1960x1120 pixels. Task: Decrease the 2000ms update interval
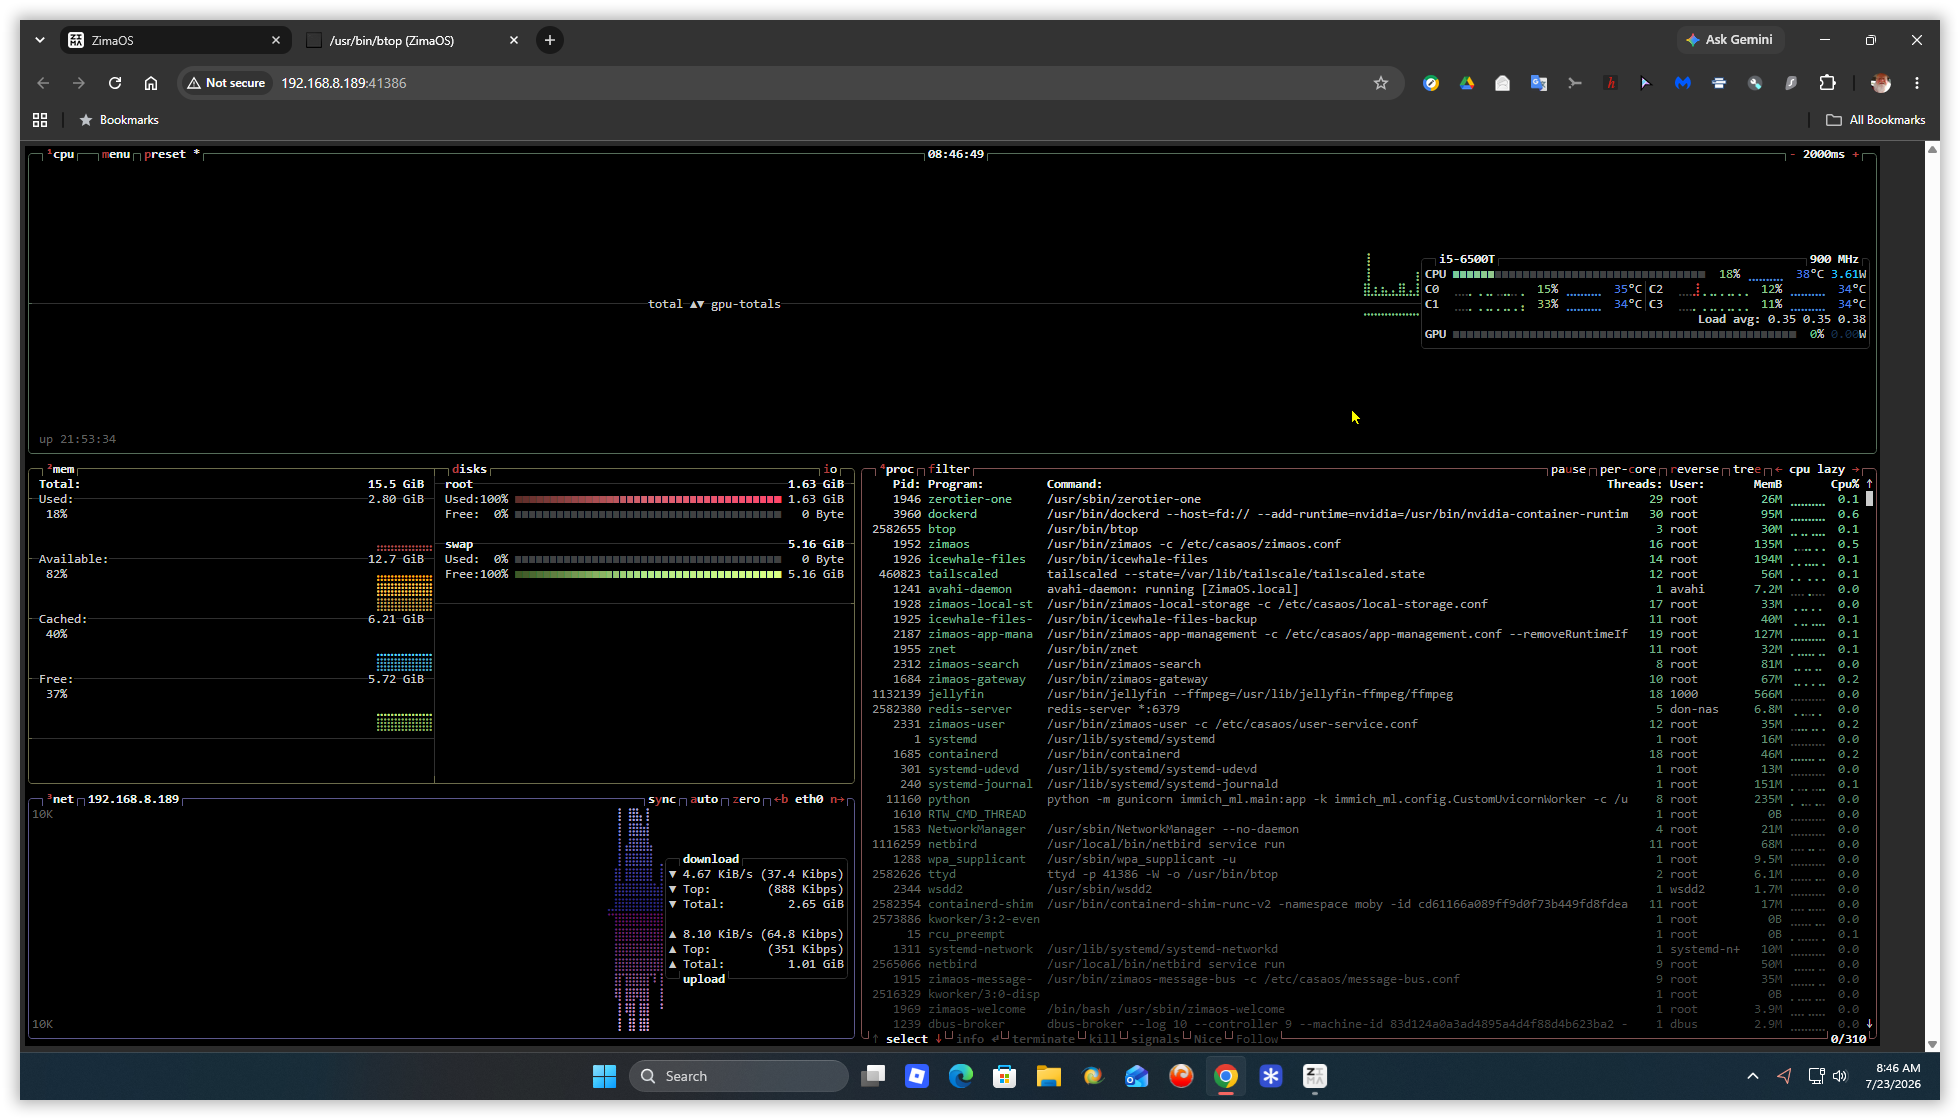pos(1793,154)
